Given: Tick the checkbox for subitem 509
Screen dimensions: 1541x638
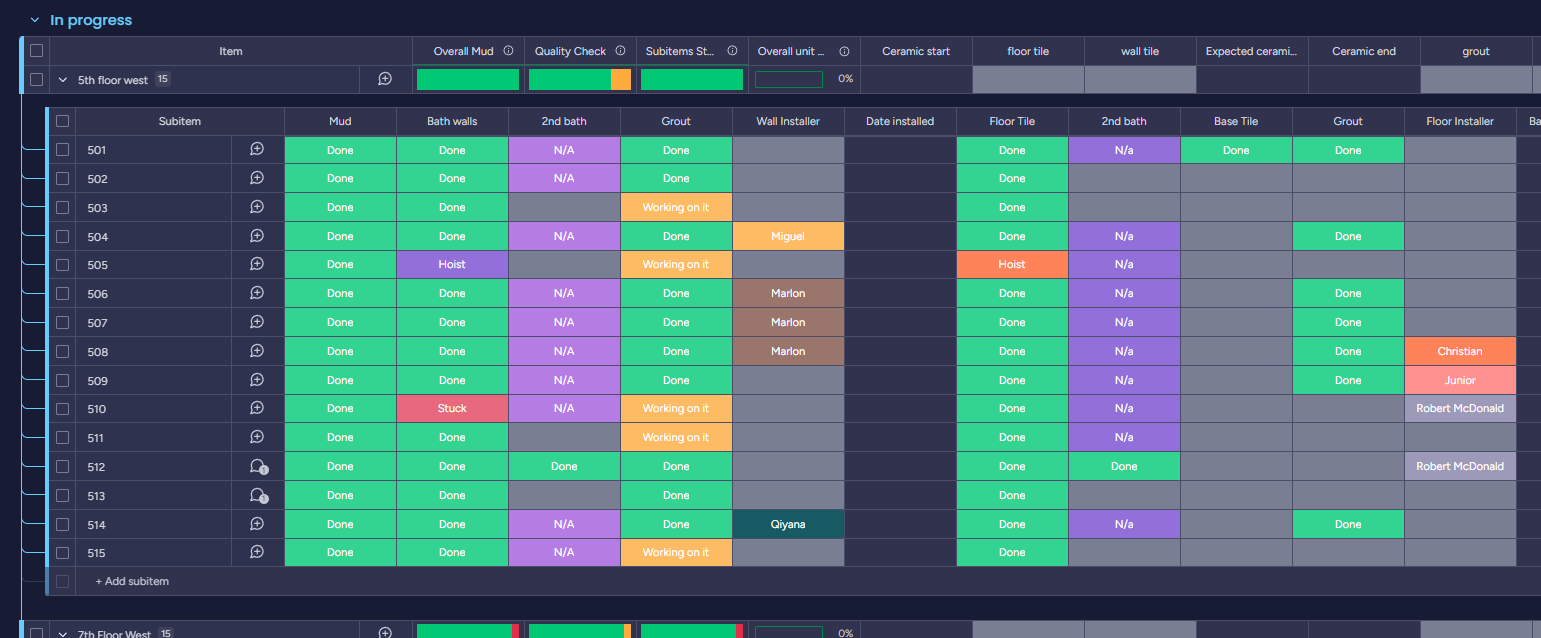Looking at the screenshot, I should [63, 381].
